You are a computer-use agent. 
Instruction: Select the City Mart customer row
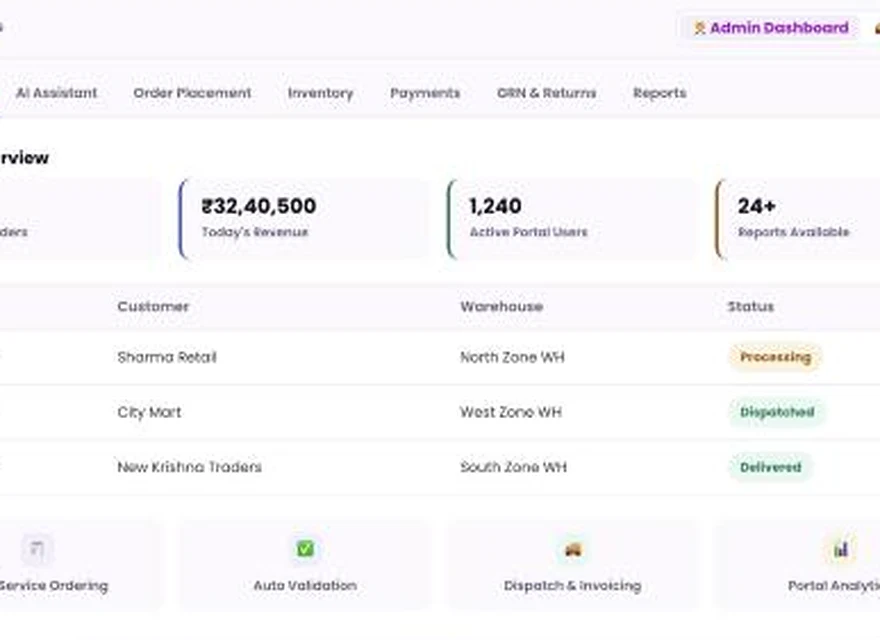coord(440,412)
